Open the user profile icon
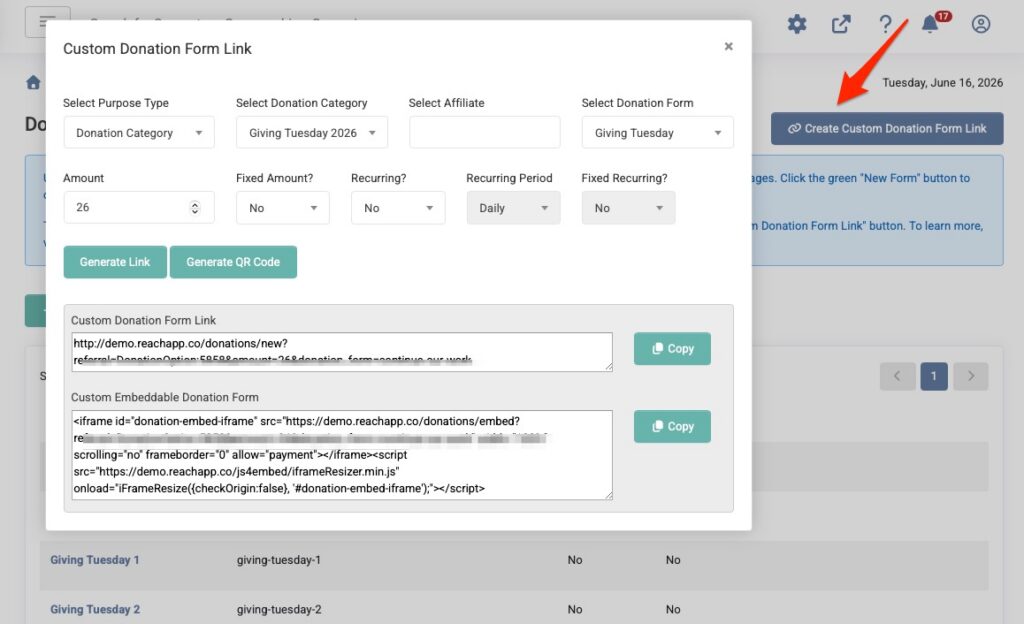This screenshot has width=1024, height=624. click(x=981, y=24)
